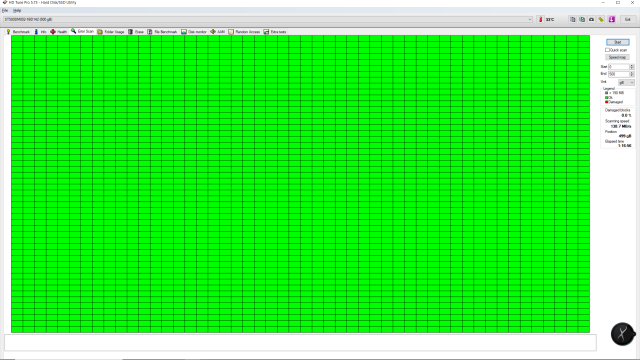Switch to the Info tab
Screen dimensions: 640x360
coord(40,31)
